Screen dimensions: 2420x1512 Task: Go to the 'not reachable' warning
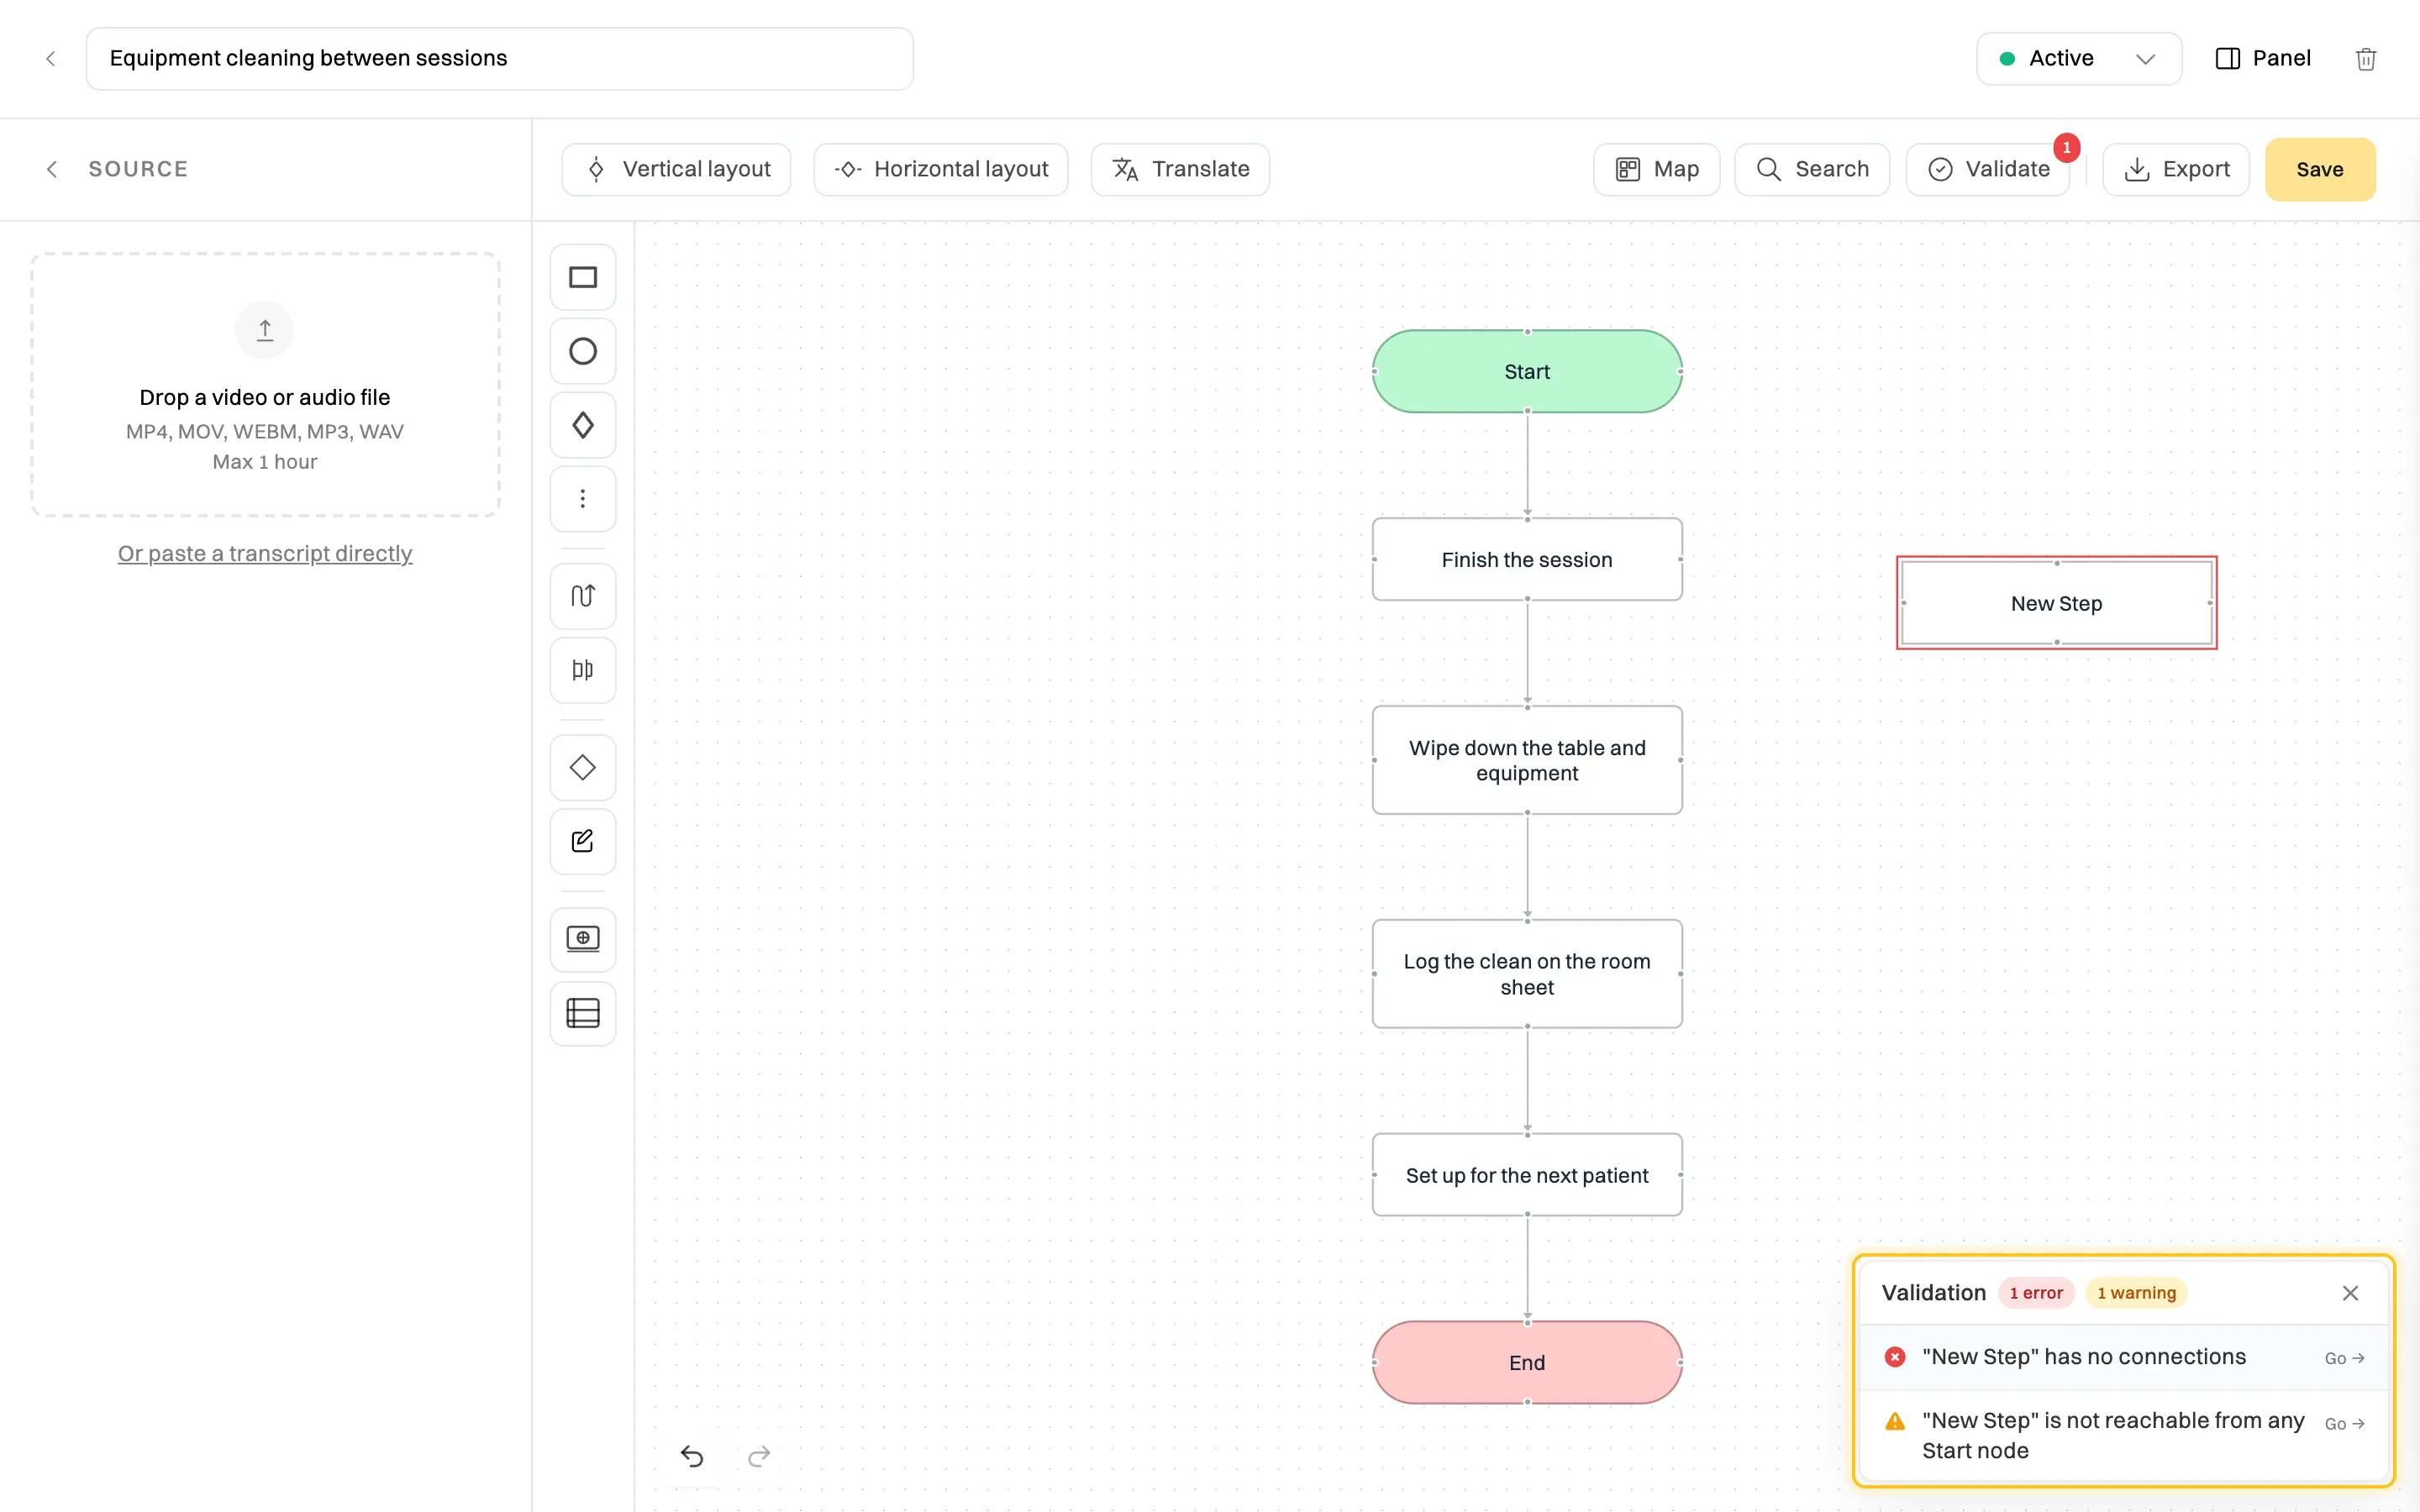2344,1424
